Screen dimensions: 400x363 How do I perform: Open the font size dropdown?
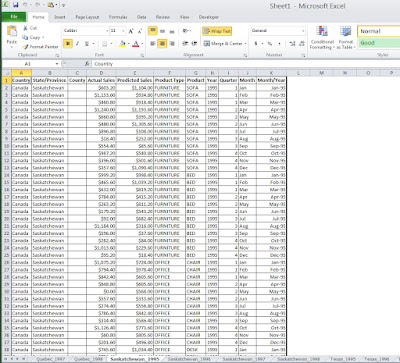tap(123, 31)
